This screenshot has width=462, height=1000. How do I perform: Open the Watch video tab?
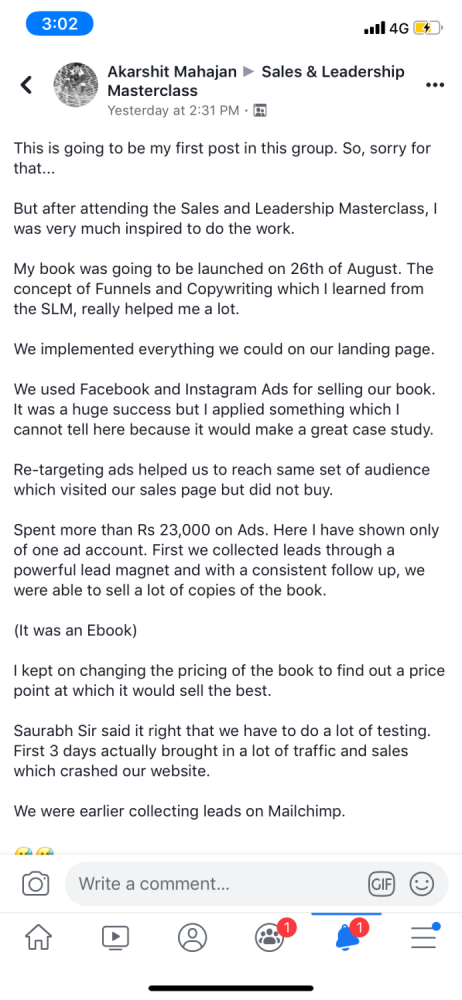pos(116,938)
